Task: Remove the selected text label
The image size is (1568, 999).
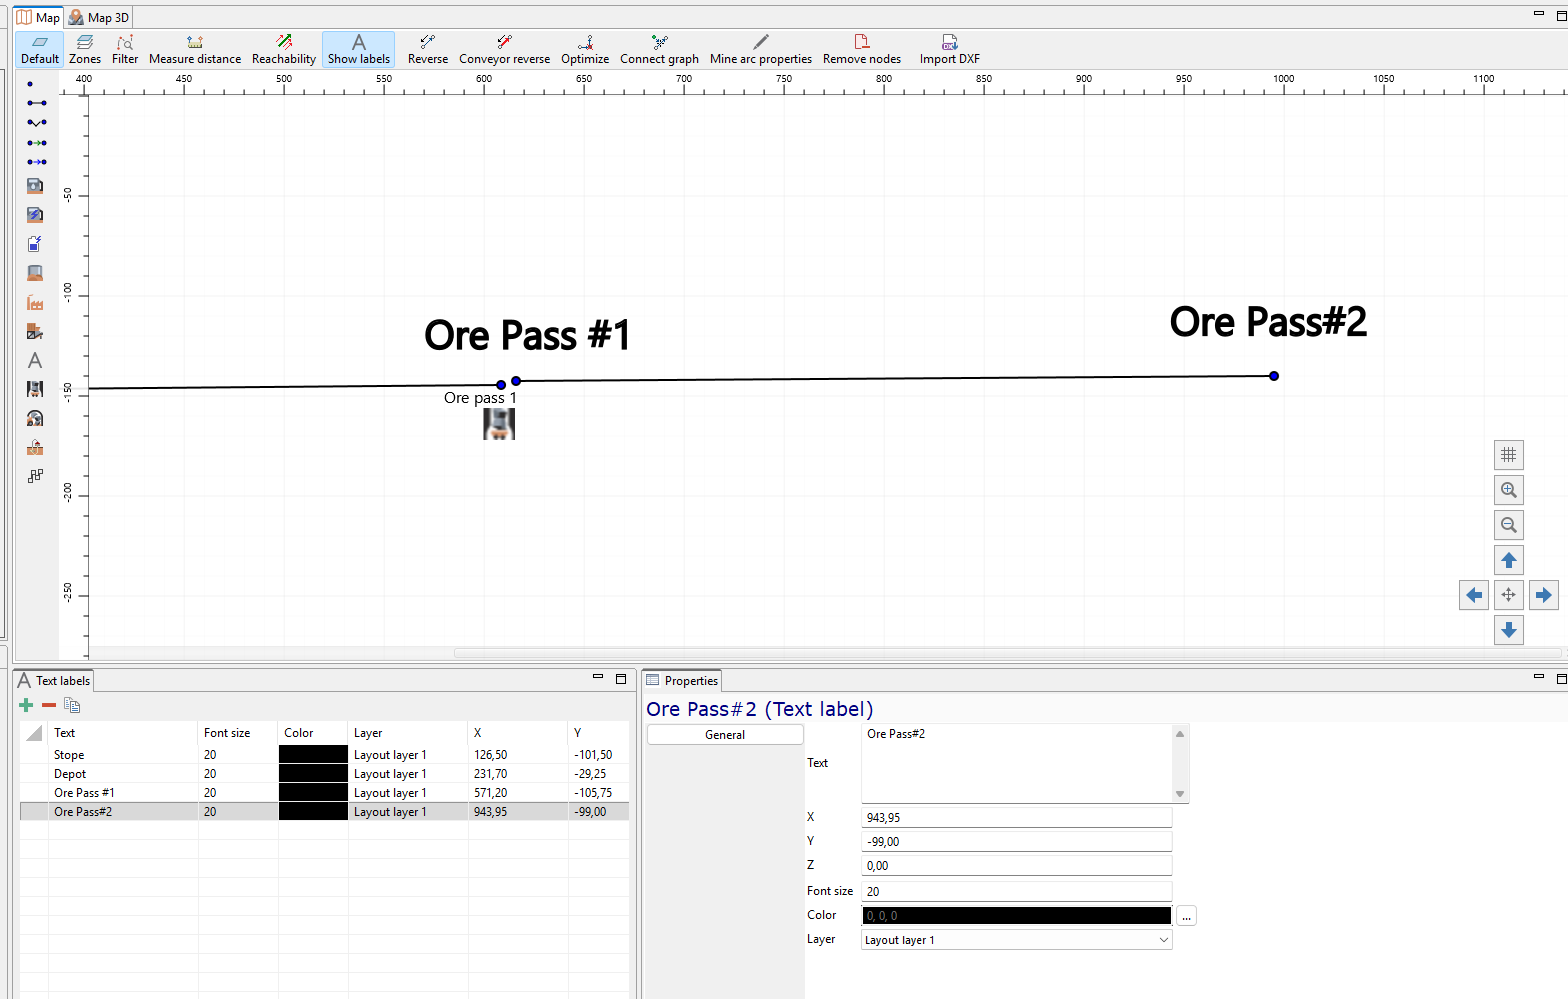Action: click(49, 705)
